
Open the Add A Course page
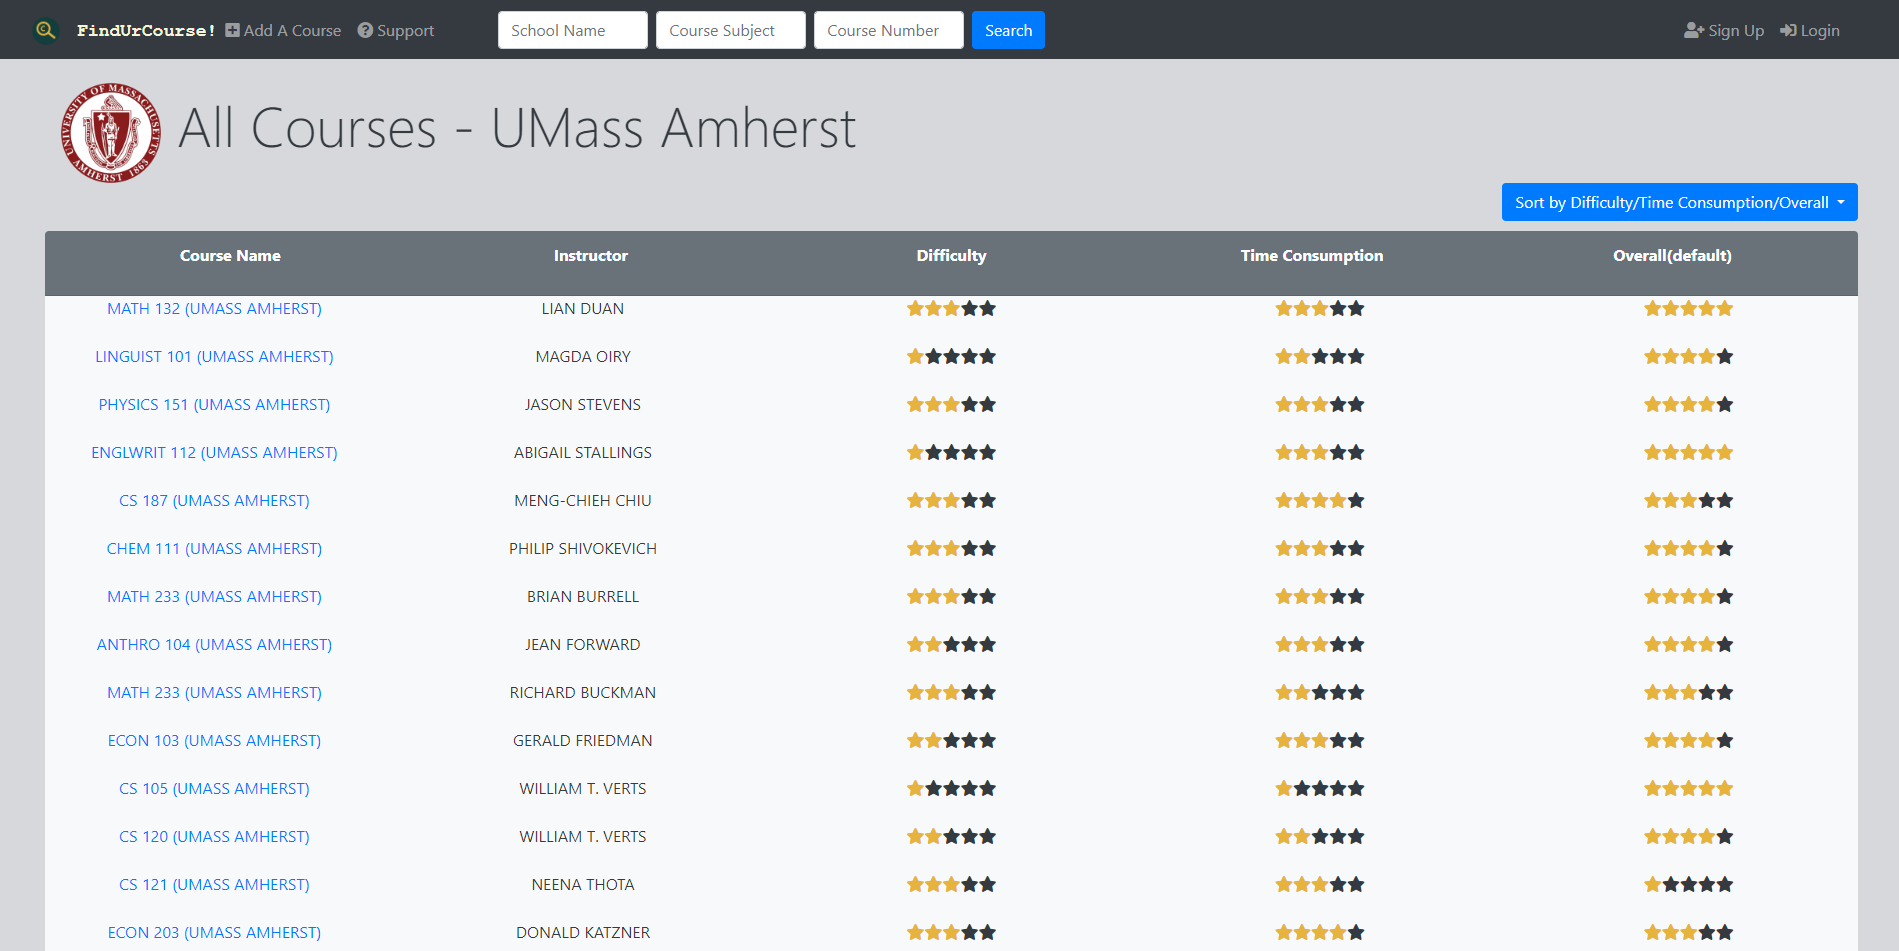283,31
